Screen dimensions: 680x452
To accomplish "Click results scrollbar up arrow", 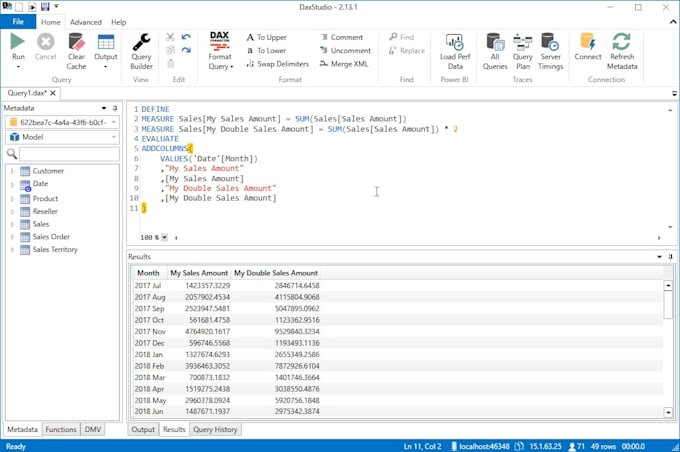I will 668,285.
